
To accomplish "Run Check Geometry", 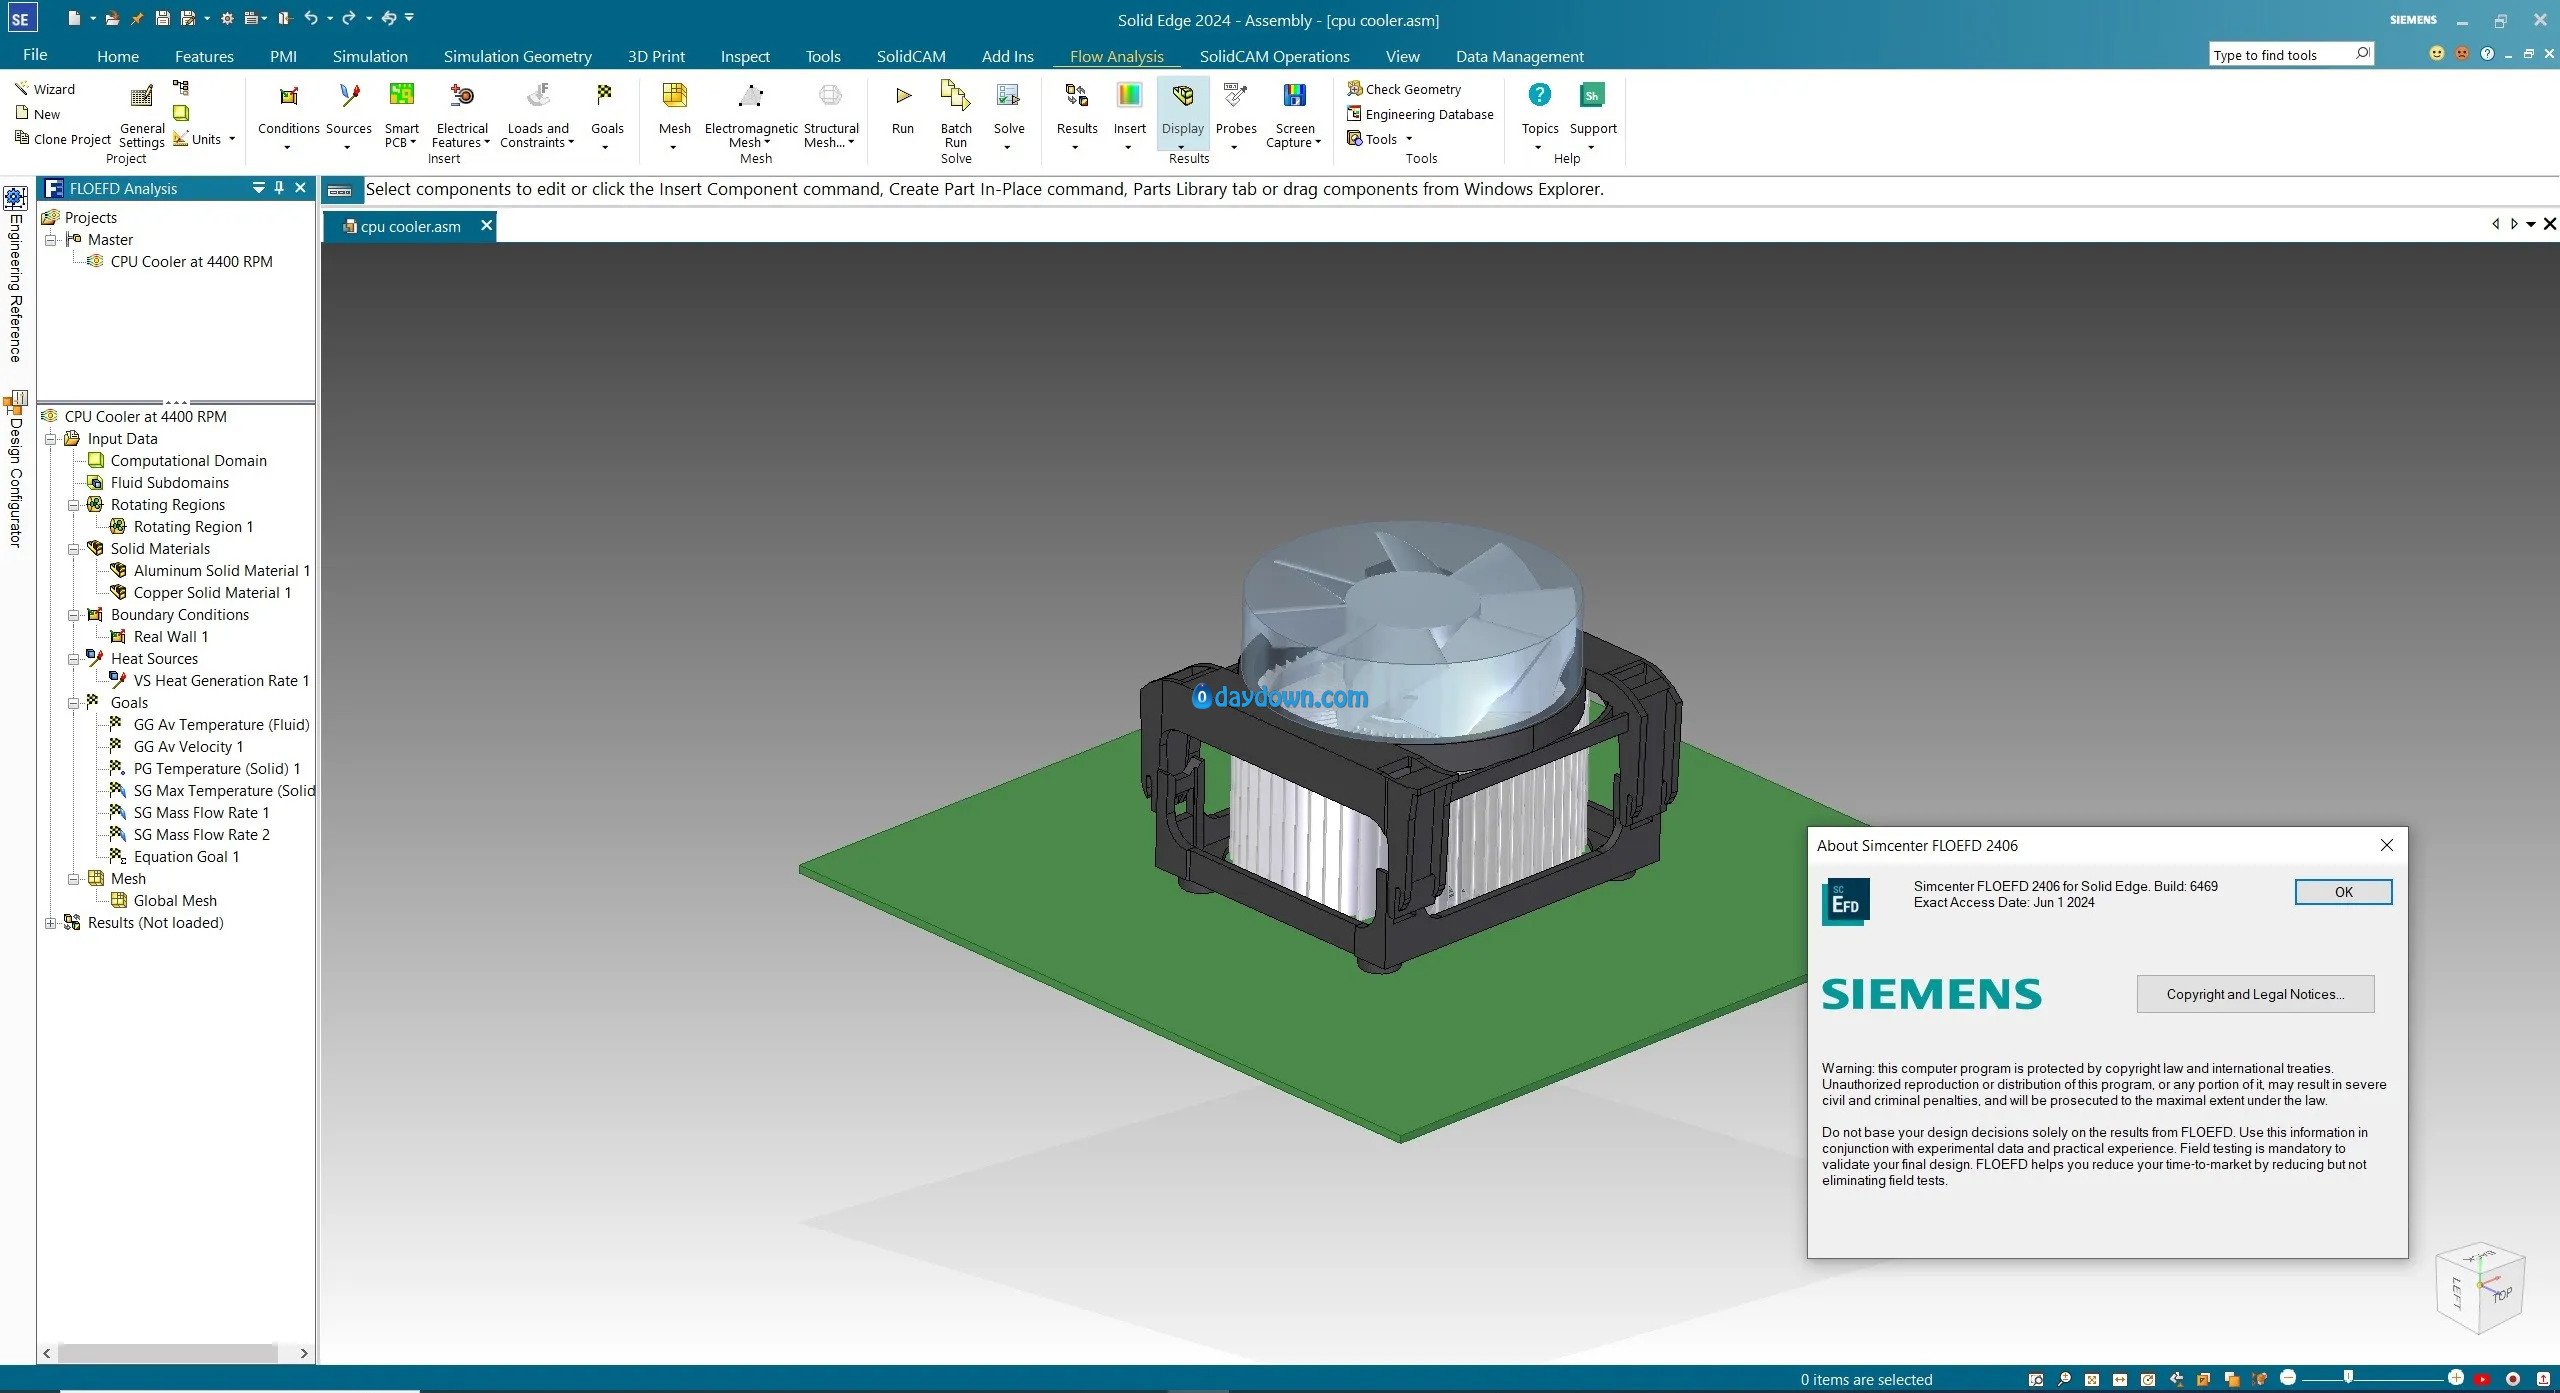I will click(x=1404, y=89).
